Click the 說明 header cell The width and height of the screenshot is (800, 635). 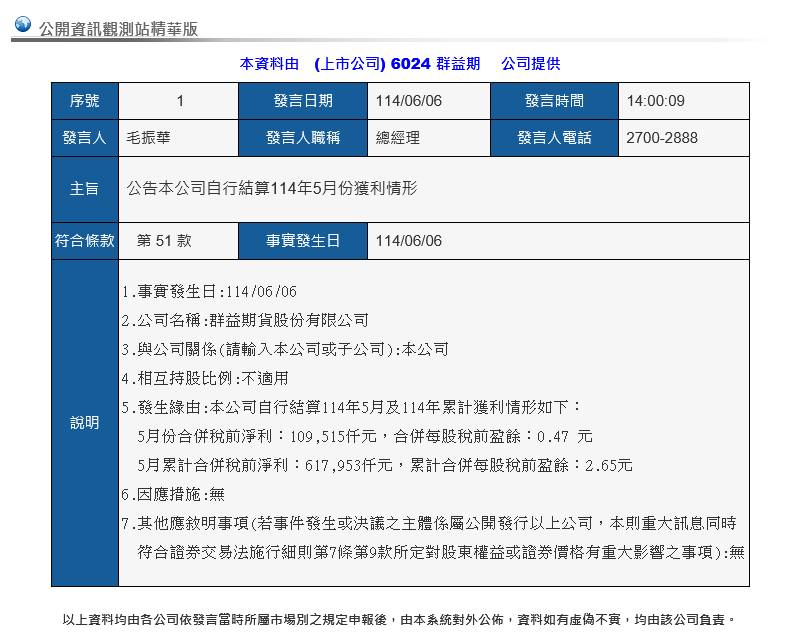pos(85,423)
